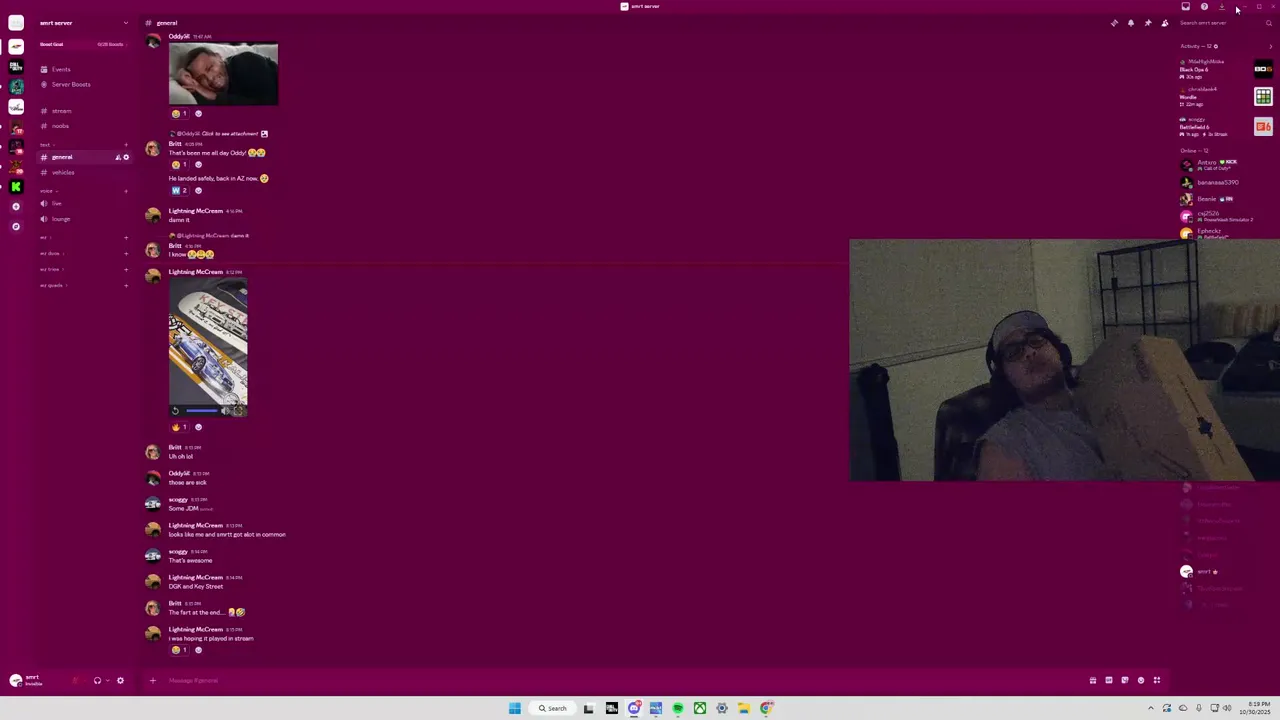This screenshot has width=1280, height=720.
Task: Open Oddy's posted image at top
Action: point(223,74)
